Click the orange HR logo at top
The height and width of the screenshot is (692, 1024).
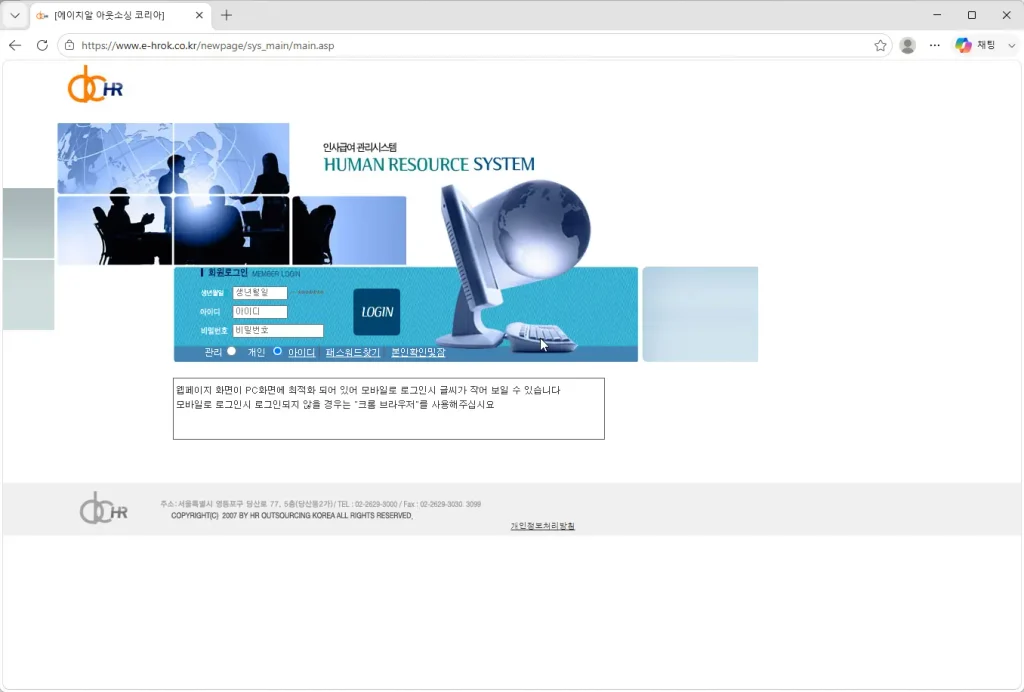pyautogui.click(x=95, y=84)
